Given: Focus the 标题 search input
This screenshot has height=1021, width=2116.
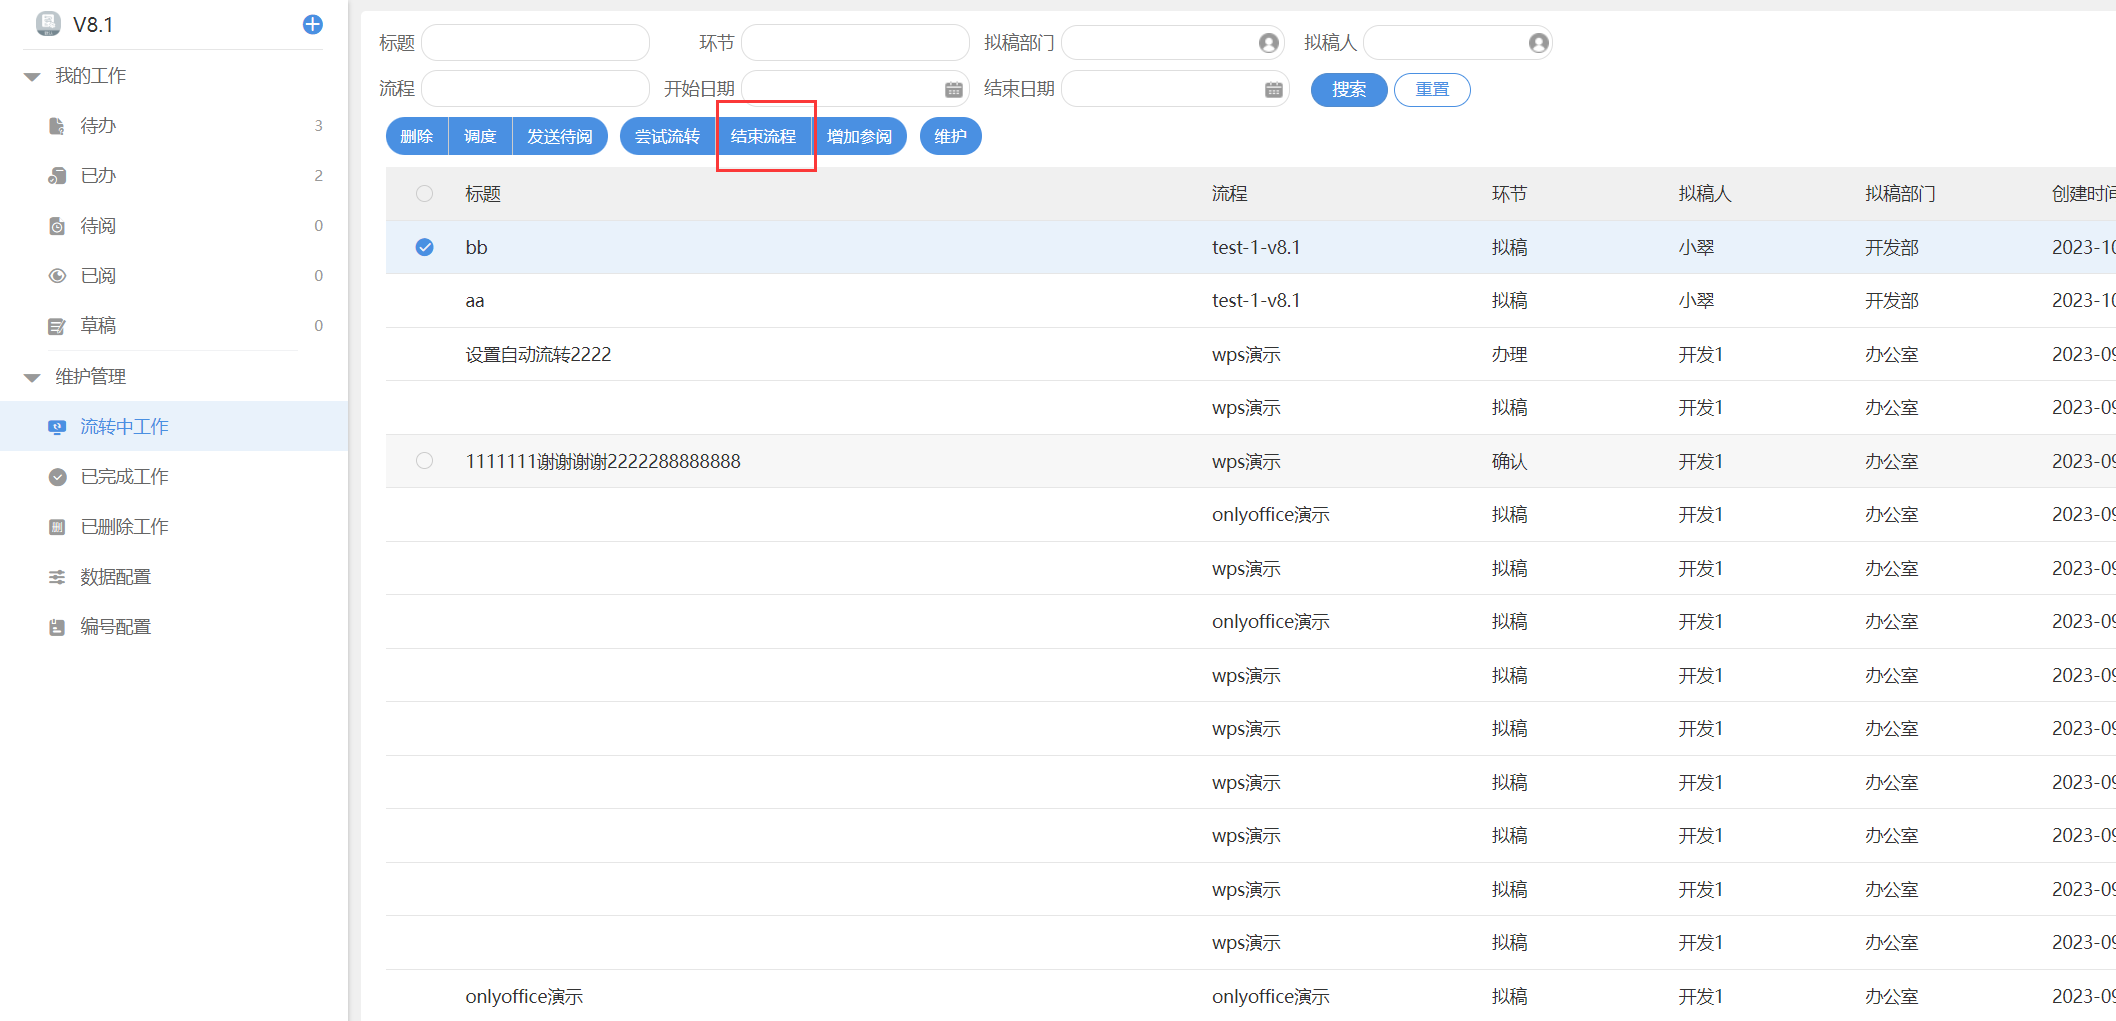Looking at the screenshot, I should (x=536, y=43).
